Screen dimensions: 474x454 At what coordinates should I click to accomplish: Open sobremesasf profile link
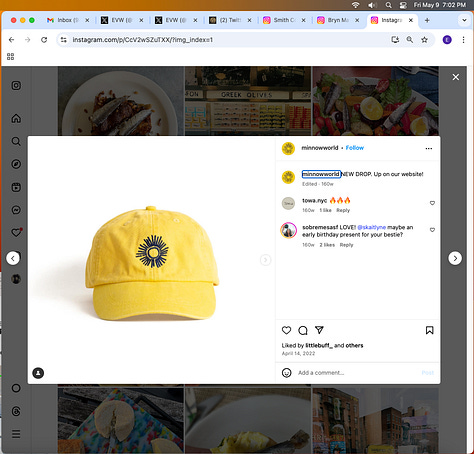point(320,227)
